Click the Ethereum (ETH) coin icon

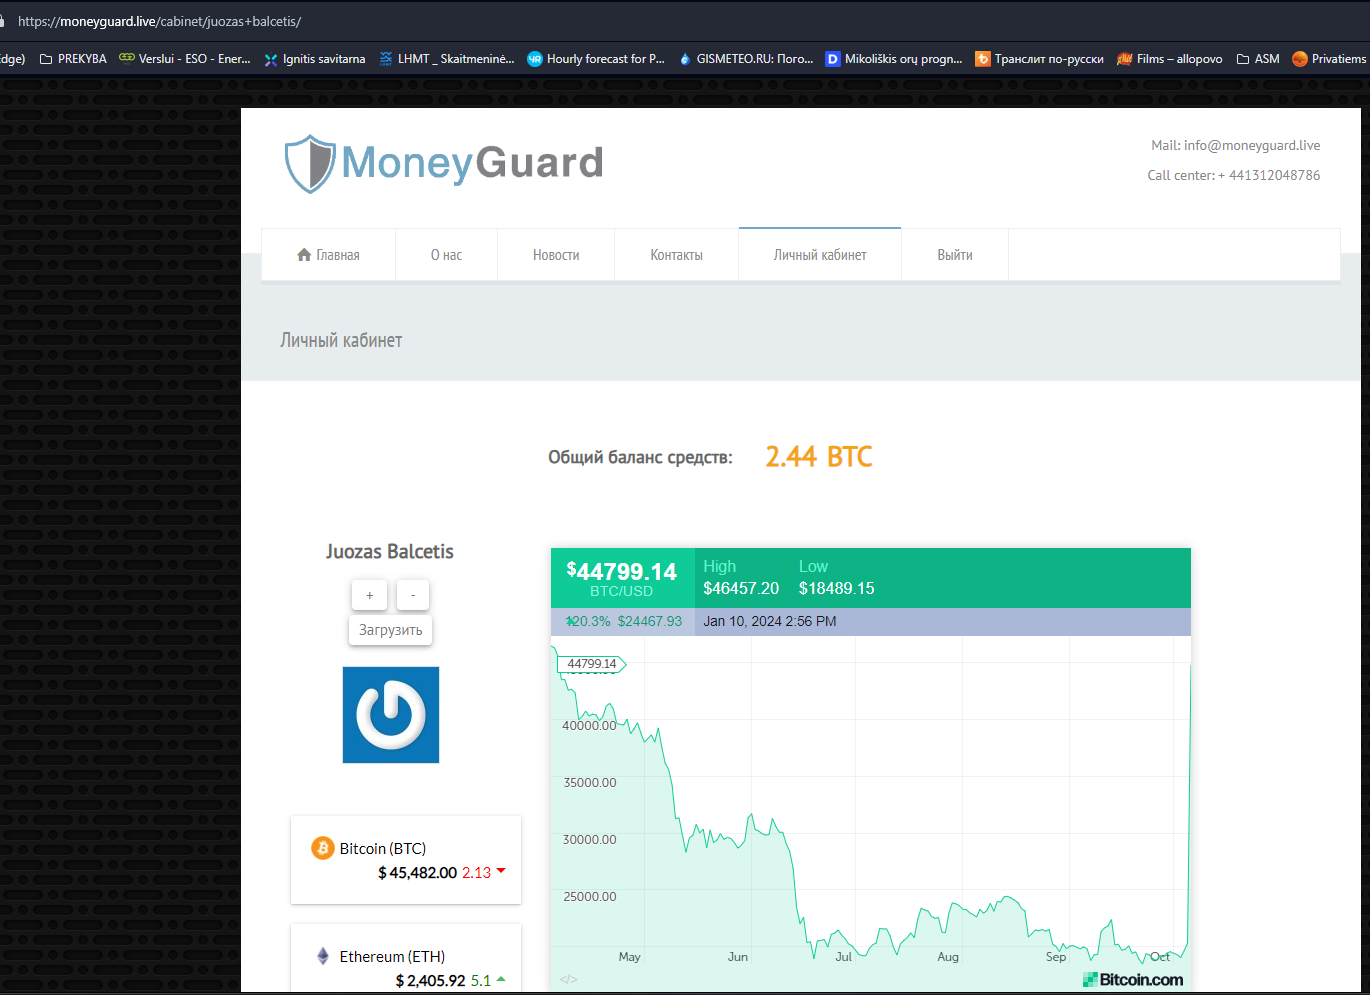322,955
